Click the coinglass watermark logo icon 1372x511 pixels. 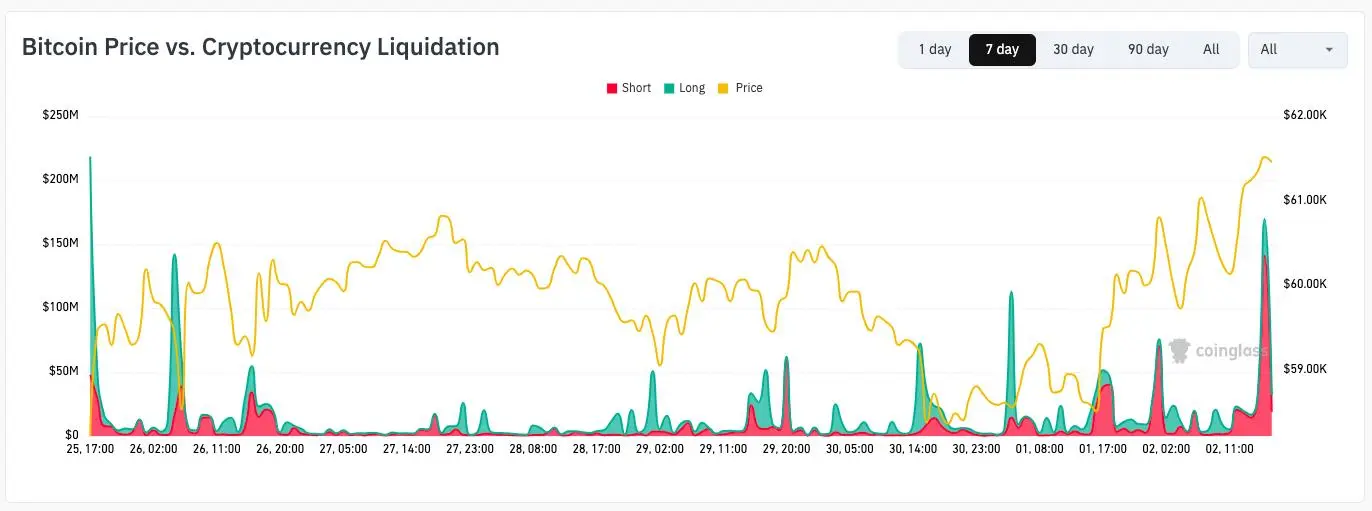coord(1179,350)
